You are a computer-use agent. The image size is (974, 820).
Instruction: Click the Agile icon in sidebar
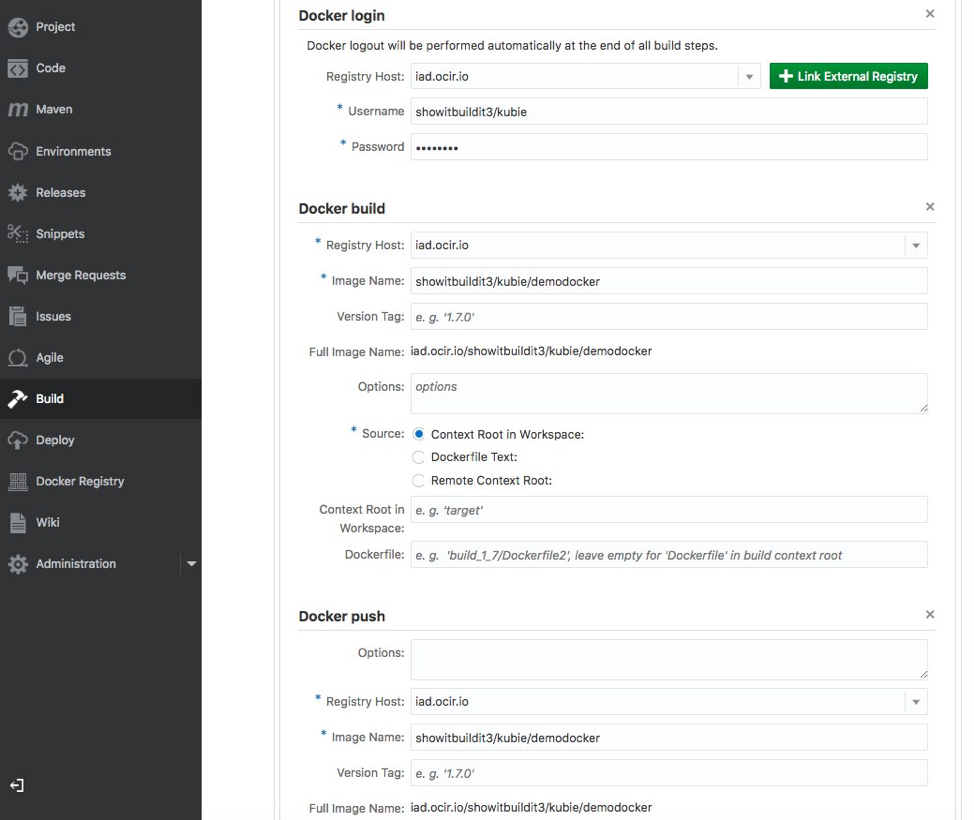coord(17,358)
